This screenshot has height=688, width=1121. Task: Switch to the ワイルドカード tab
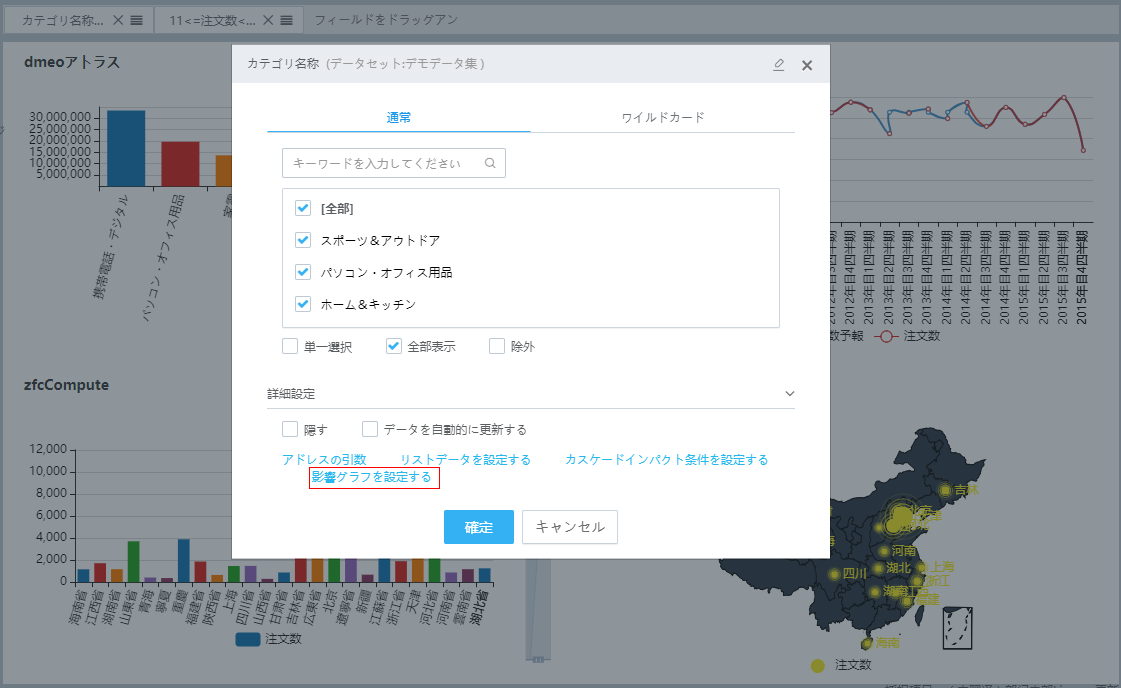point(663,117)
